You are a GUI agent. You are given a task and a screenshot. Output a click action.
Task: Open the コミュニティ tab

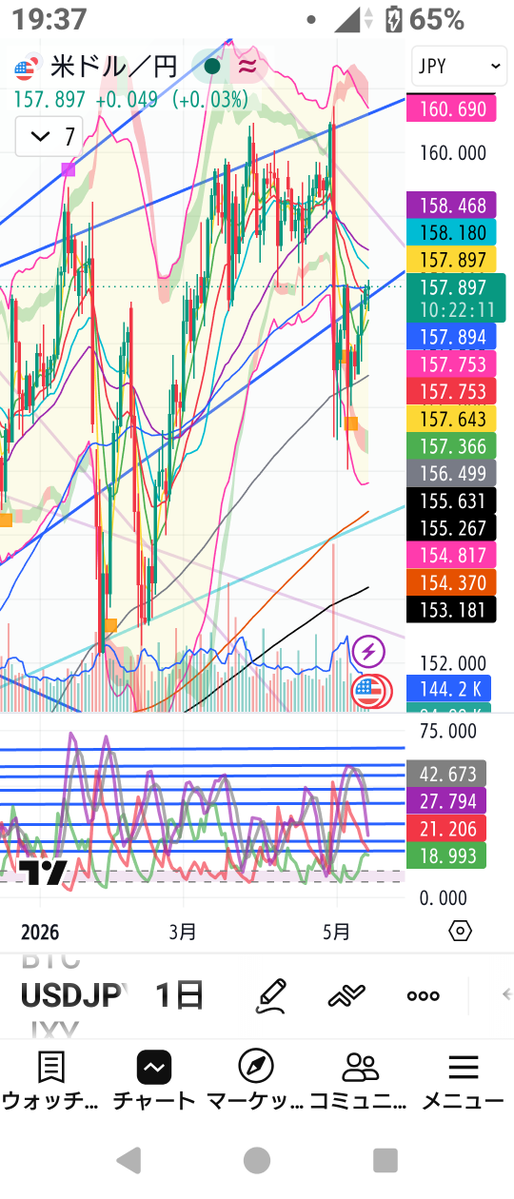coord(359,1081)
